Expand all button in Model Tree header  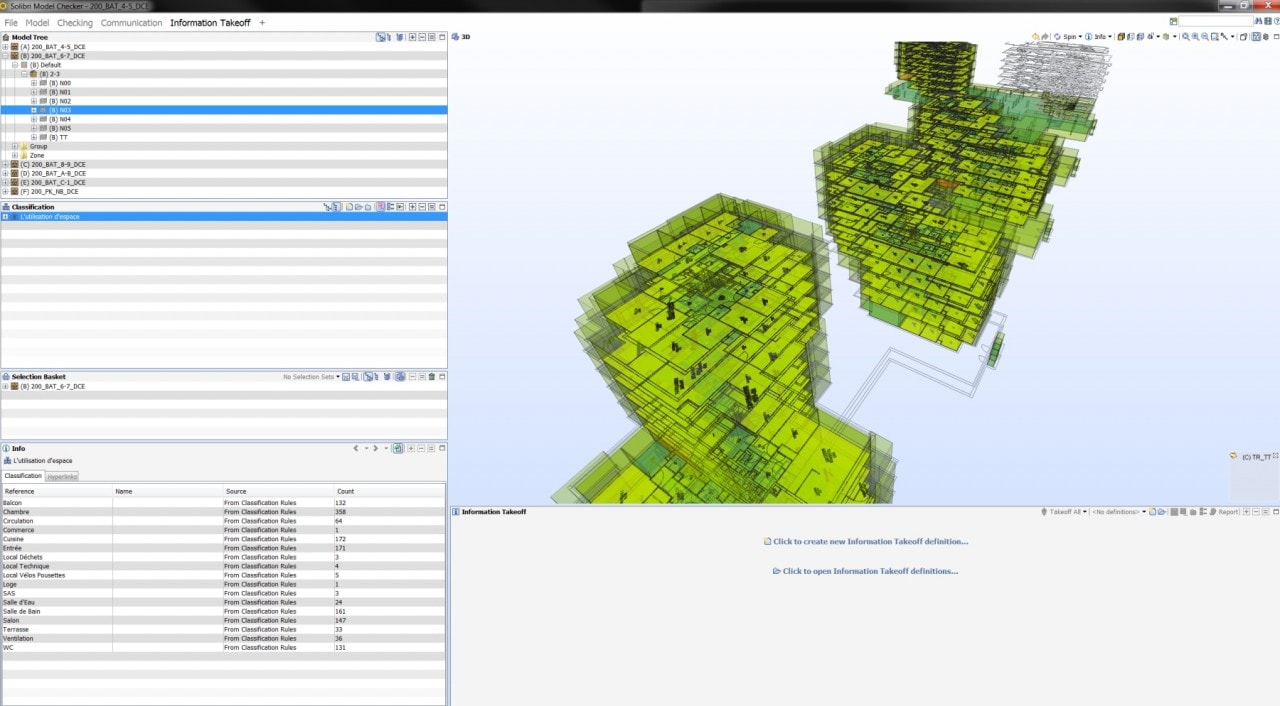point(411,37)
